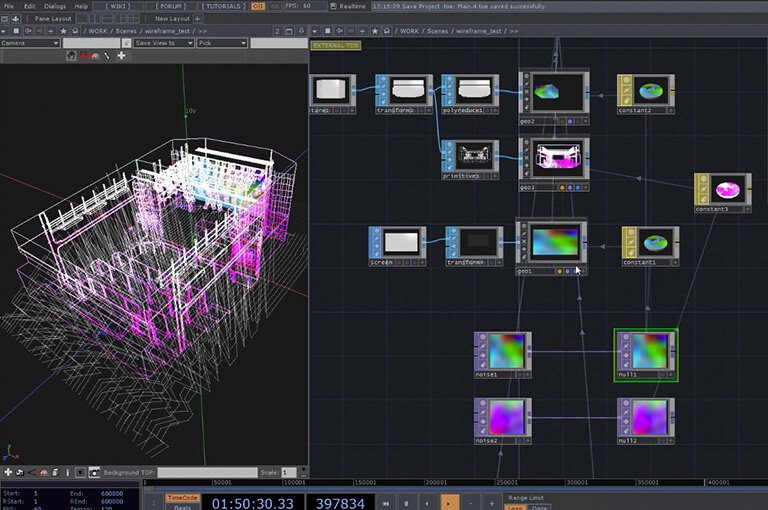
Task: Click the pause button in transport controls
Action: (407, 502)
